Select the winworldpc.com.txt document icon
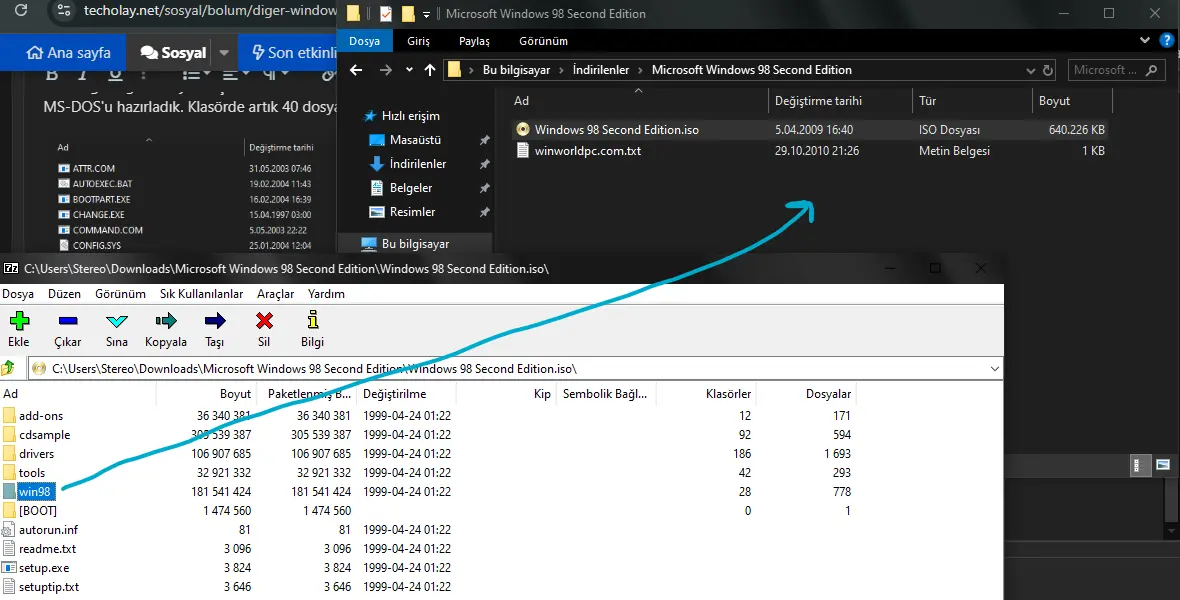 (x=523, y=151)
